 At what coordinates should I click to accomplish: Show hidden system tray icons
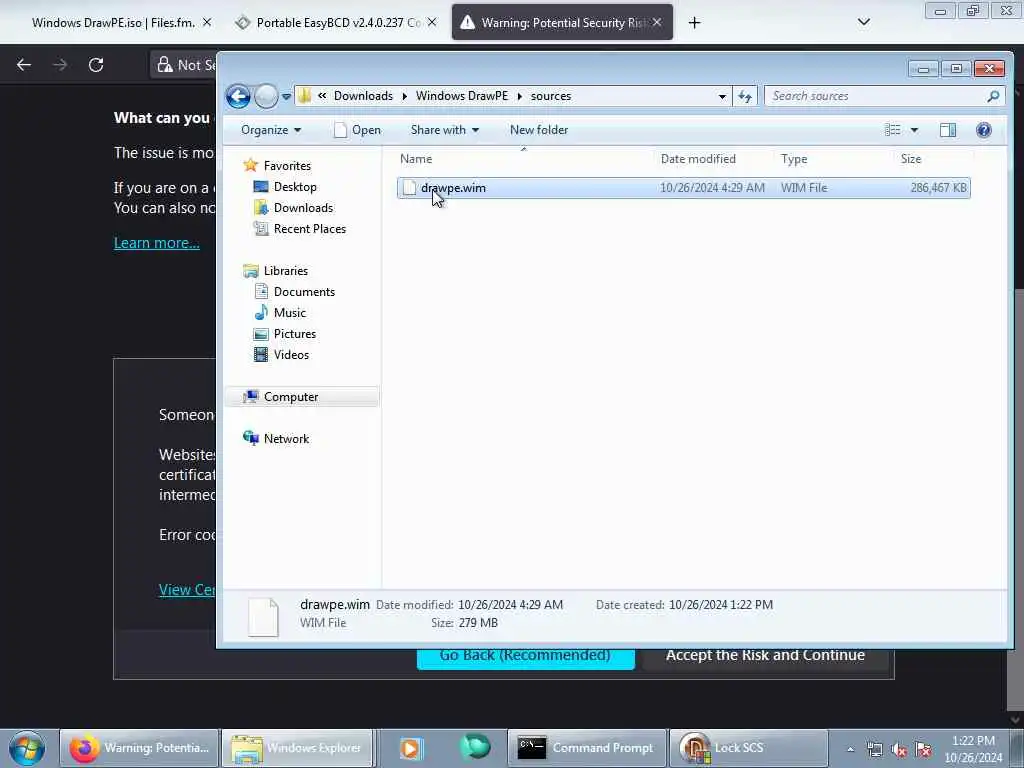coord(850,750)
